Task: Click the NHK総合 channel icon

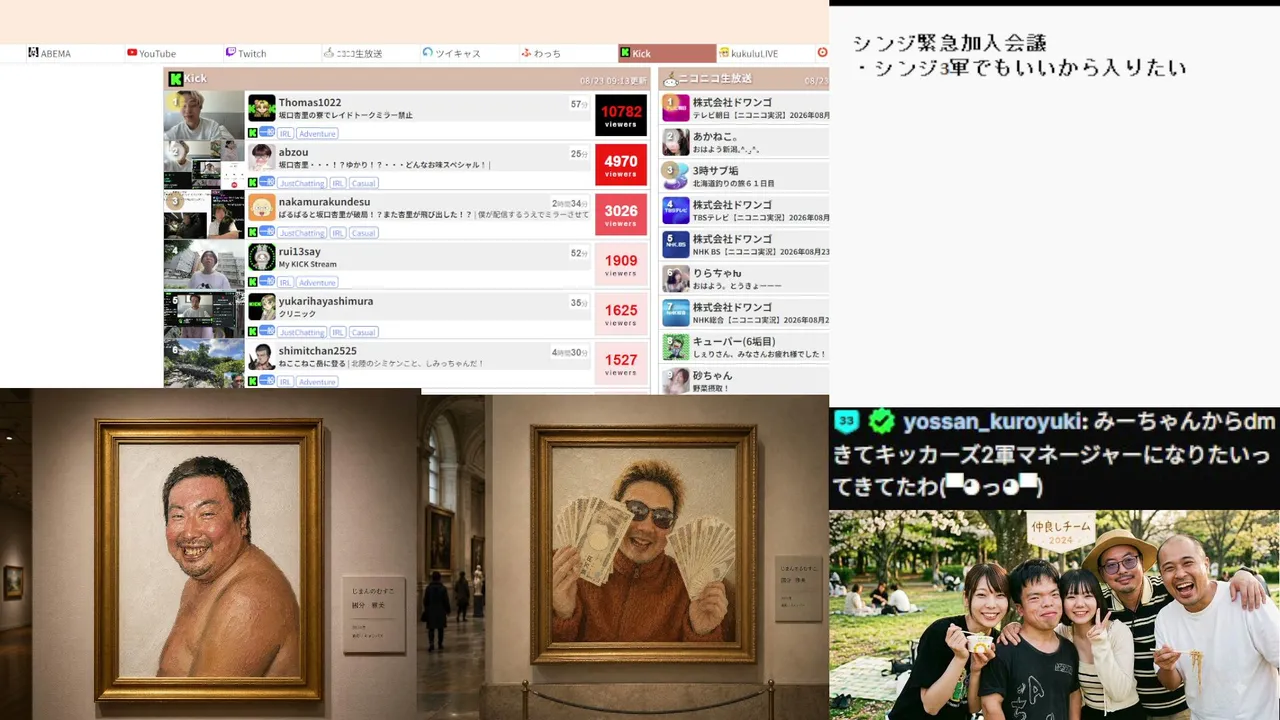Action: pos(676,313)
